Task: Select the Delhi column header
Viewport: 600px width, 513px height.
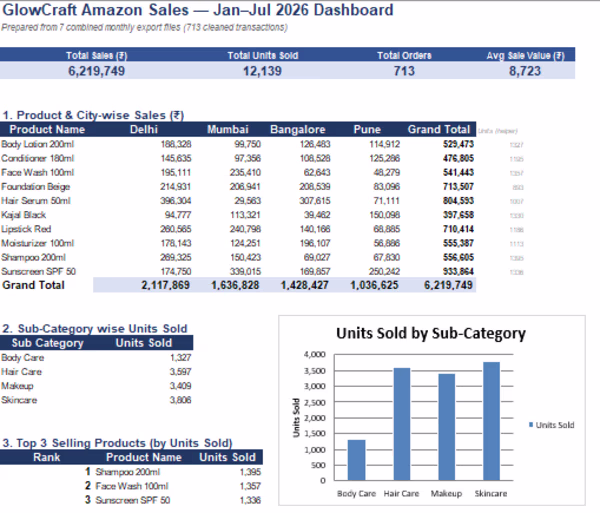Action: (144, 129)
